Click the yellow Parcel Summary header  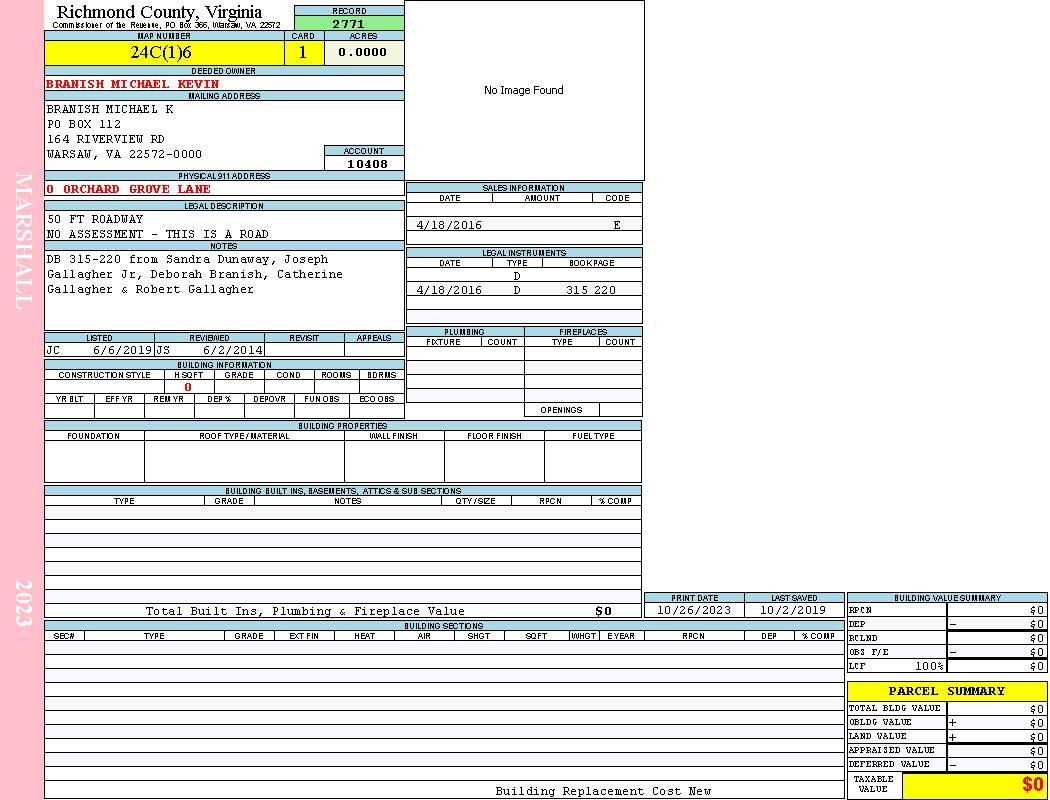946,691
